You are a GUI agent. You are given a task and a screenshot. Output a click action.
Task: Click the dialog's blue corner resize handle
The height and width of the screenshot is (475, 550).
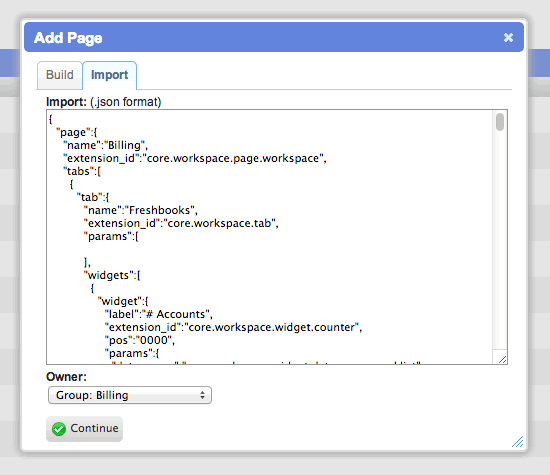coord(518,442)
